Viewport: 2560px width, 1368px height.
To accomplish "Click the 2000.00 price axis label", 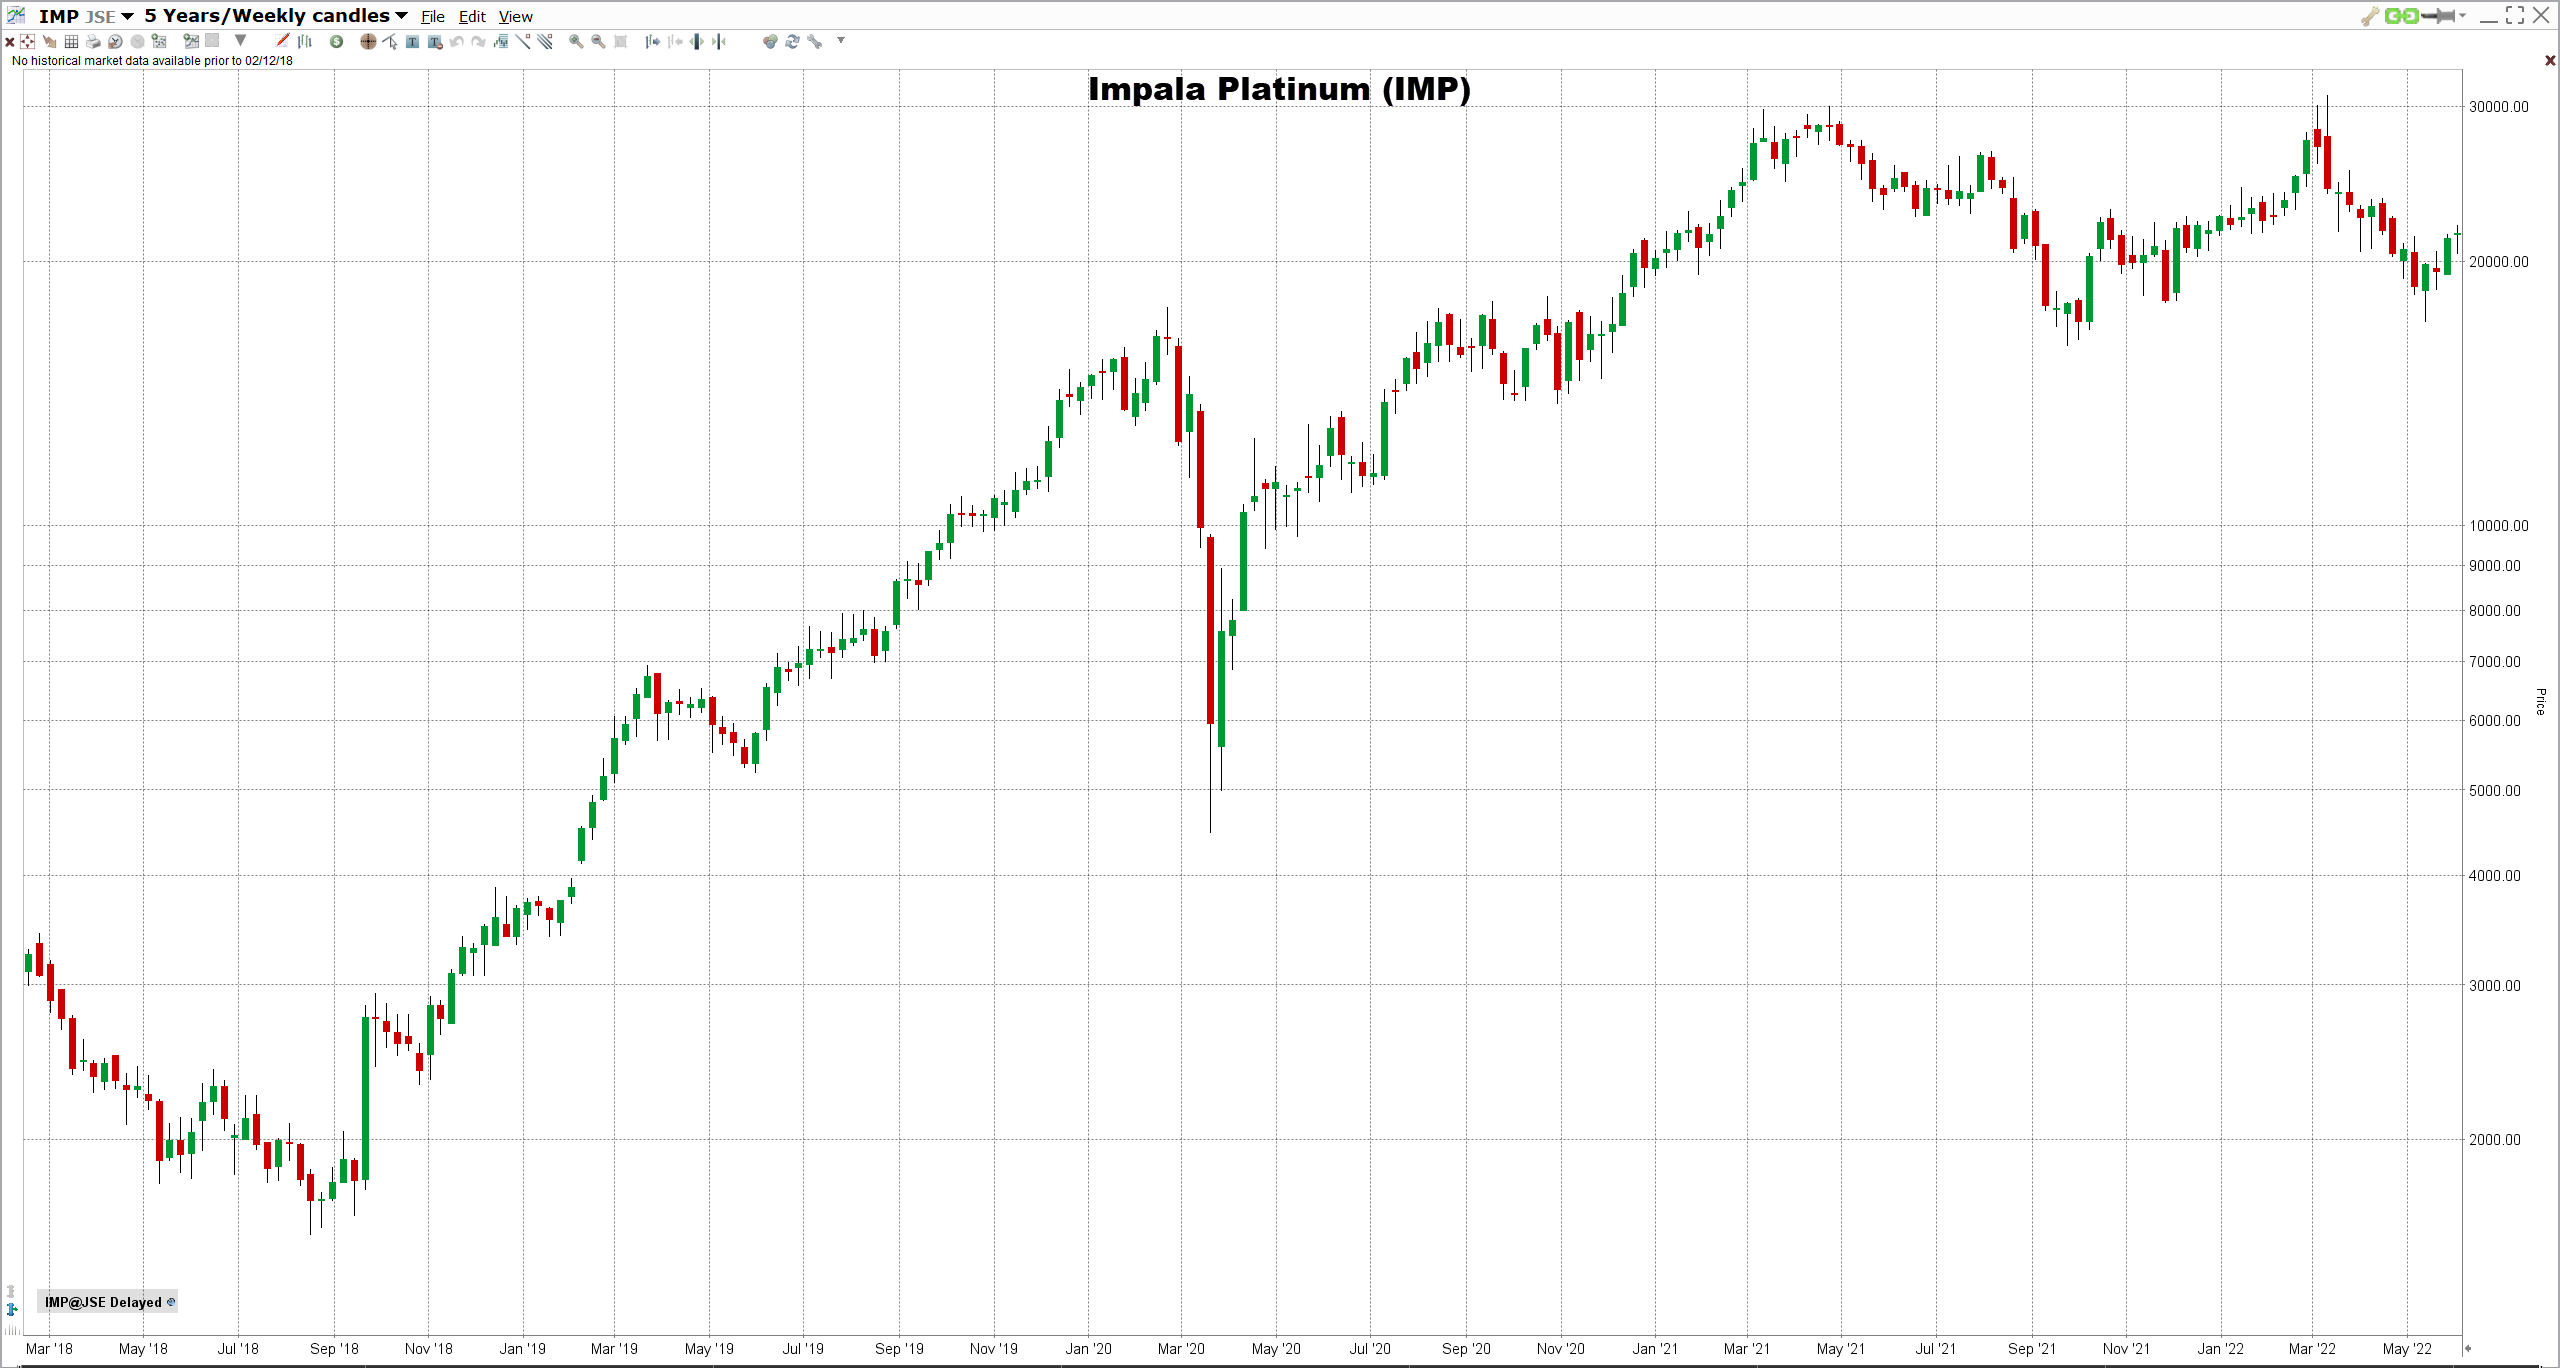I will [x=2494, y=1140].
